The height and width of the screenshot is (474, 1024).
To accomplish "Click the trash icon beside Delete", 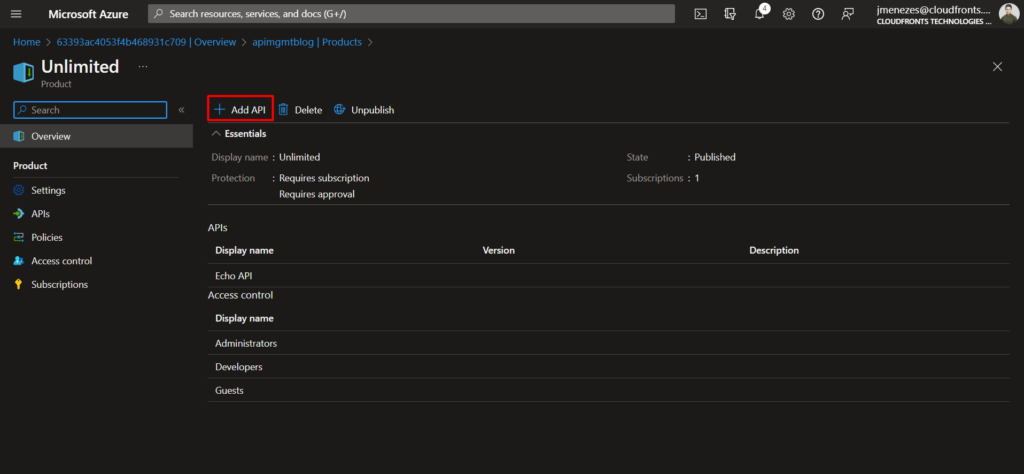I will click(283, 110).
